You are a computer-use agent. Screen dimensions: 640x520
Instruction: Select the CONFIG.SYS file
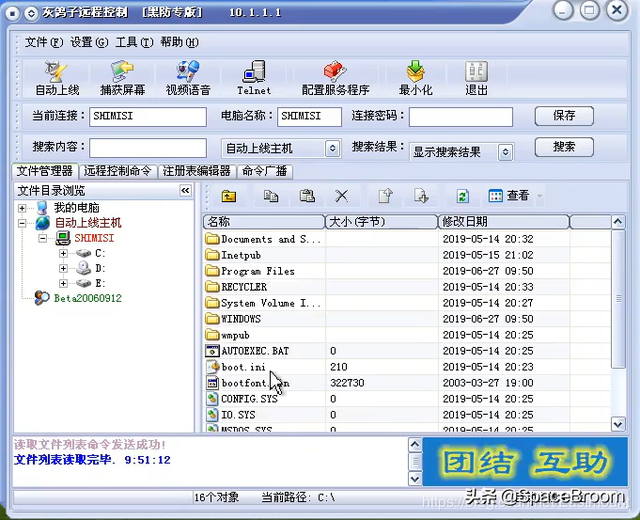point(249,399)
